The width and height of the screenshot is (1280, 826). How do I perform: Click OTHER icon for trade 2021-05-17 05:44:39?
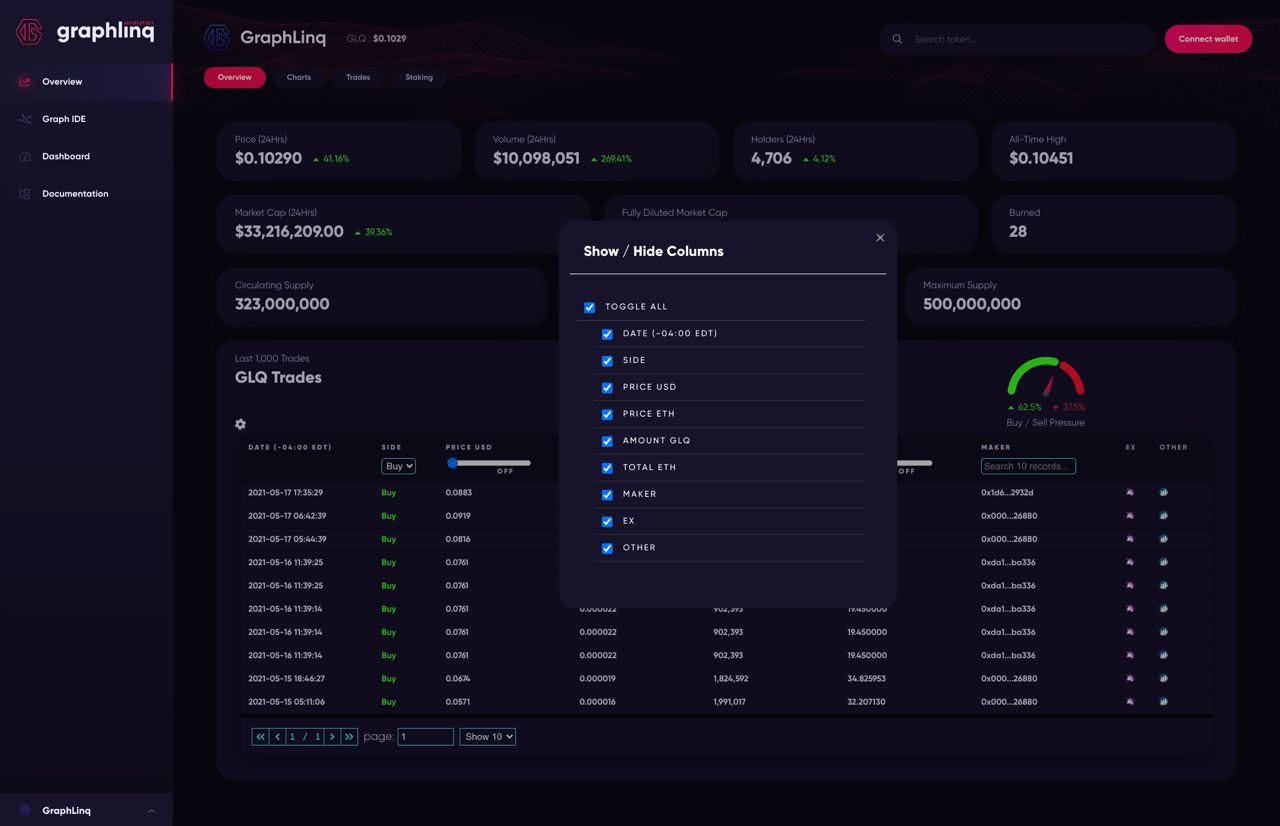1164,539
